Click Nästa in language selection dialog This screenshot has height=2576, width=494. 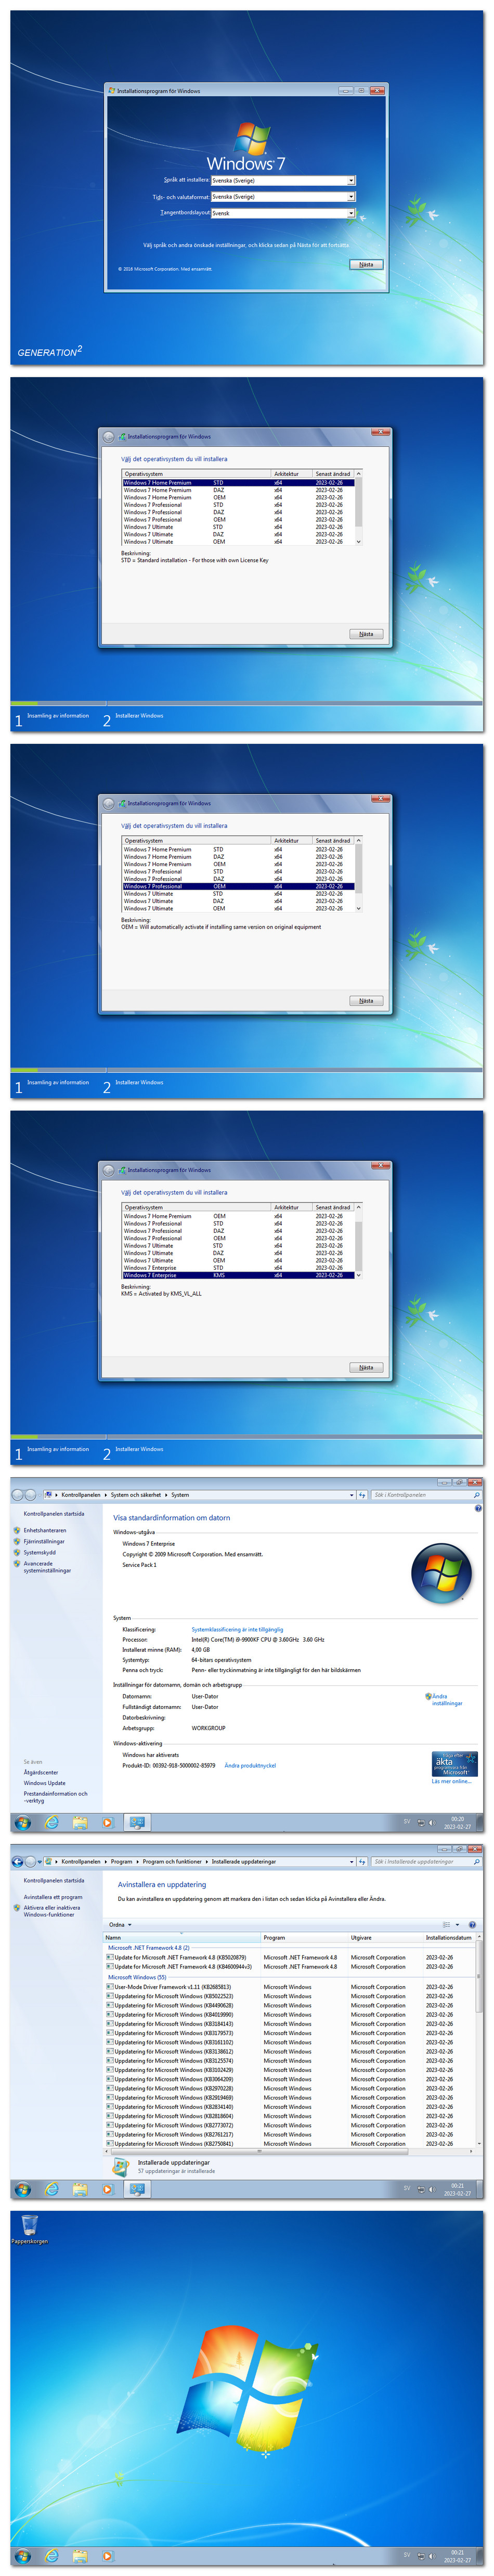coord(366,265)
